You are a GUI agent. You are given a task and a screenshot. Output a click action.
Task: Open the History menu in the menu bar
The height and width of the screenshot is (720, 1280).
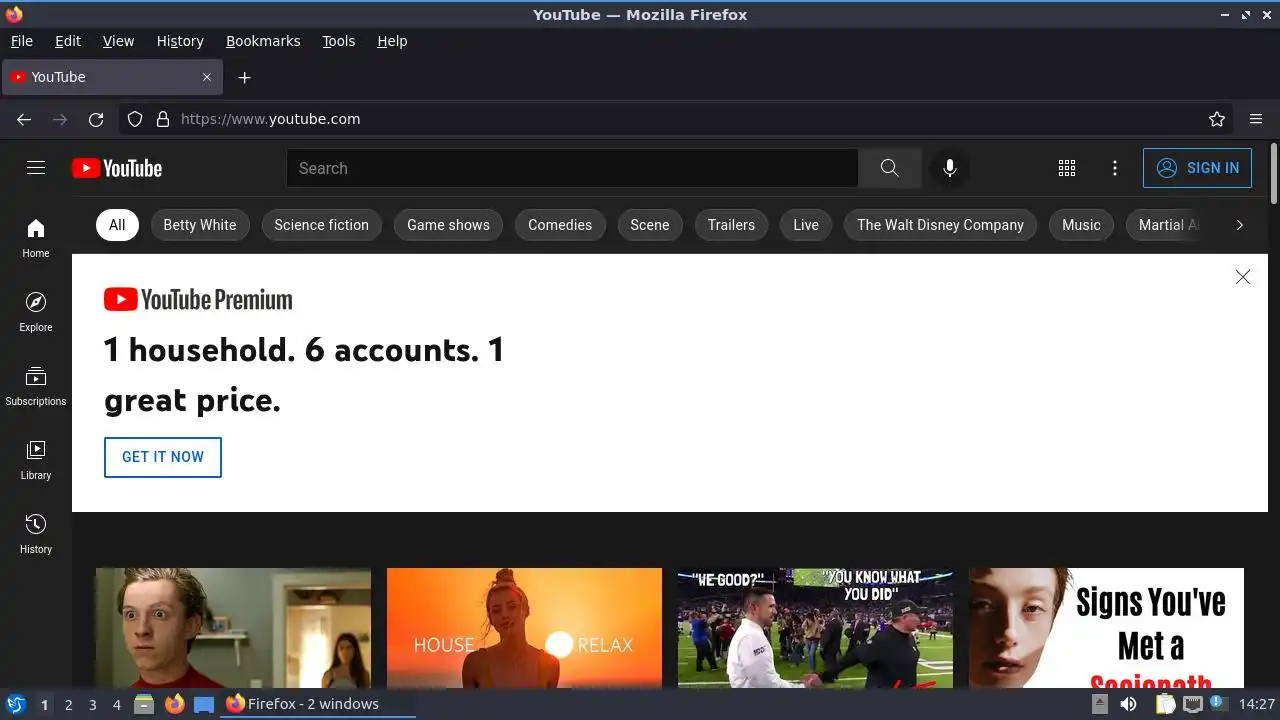(x=180, y=41)
